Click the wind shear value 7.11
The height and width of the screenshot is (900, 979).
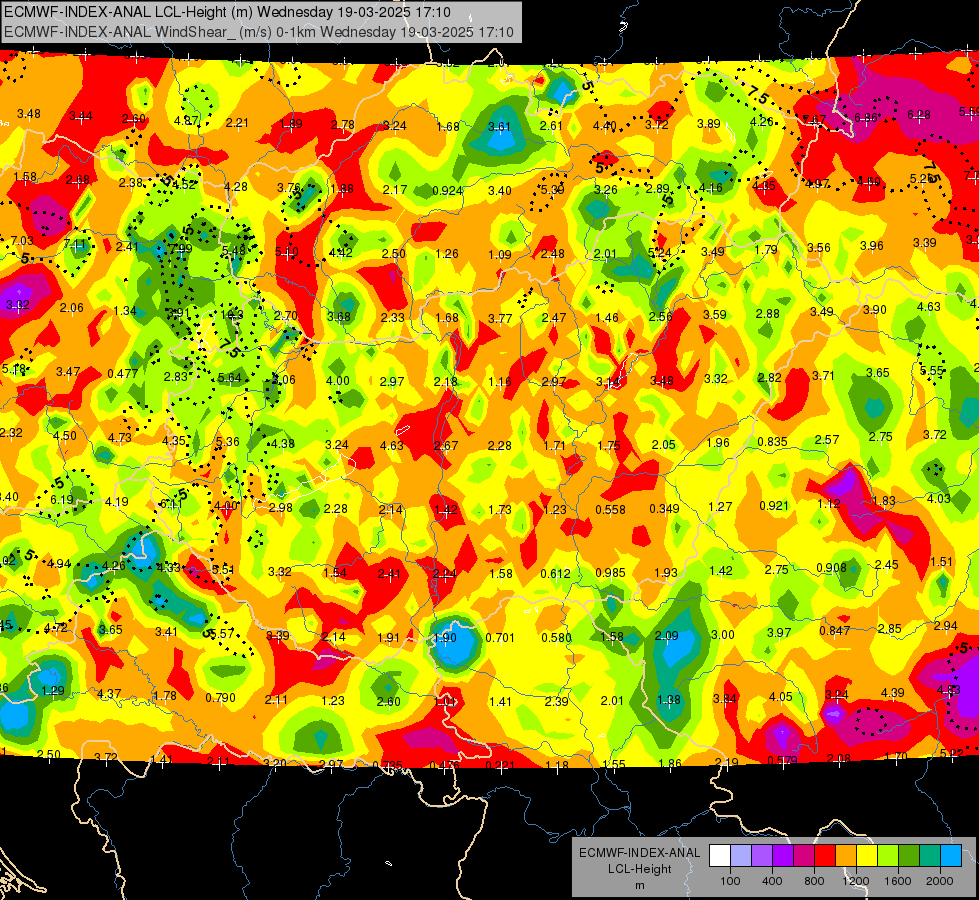[75, 244]
